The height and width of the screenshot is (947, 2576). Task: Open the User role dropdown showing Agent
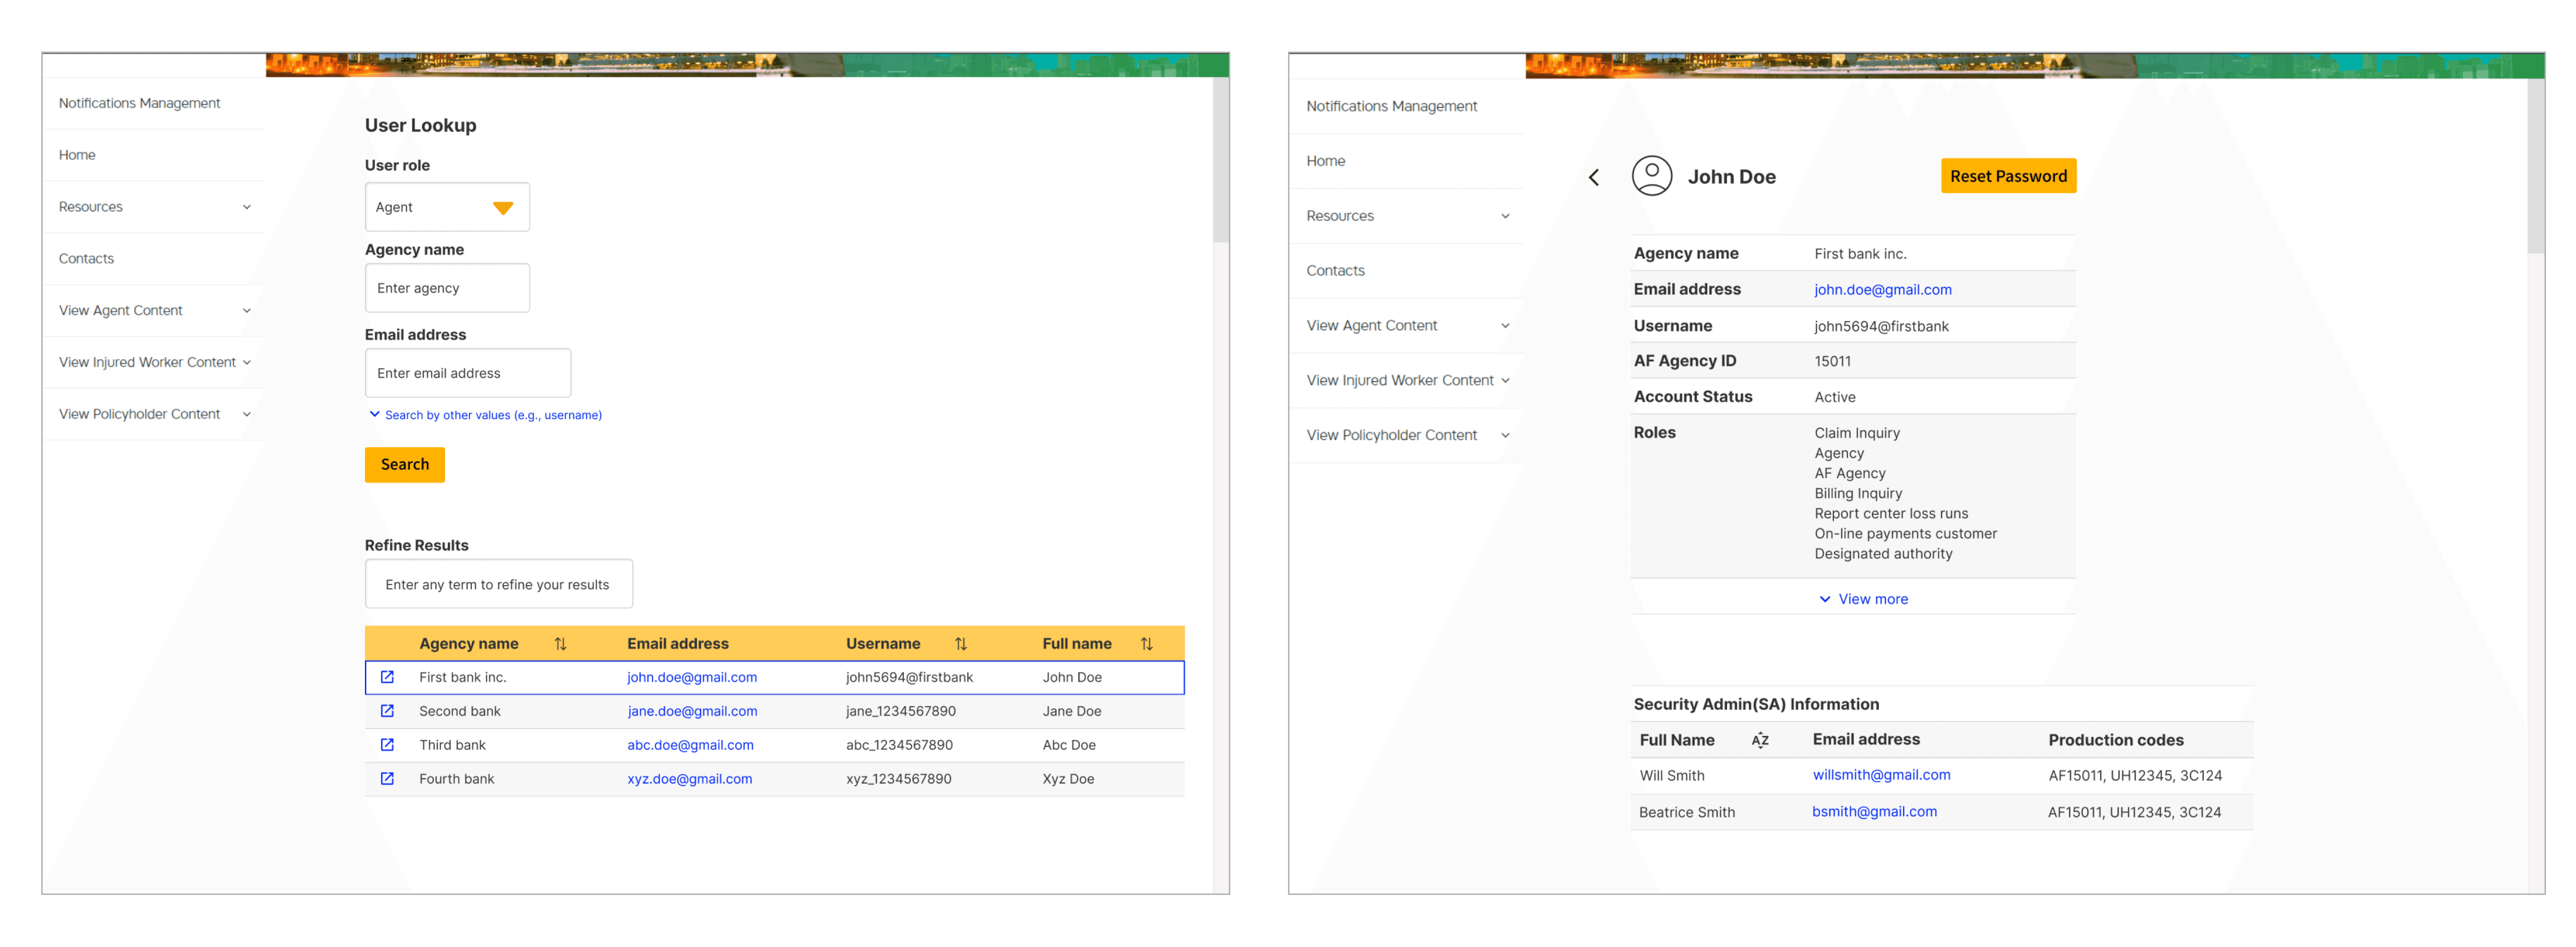[447, 207]
